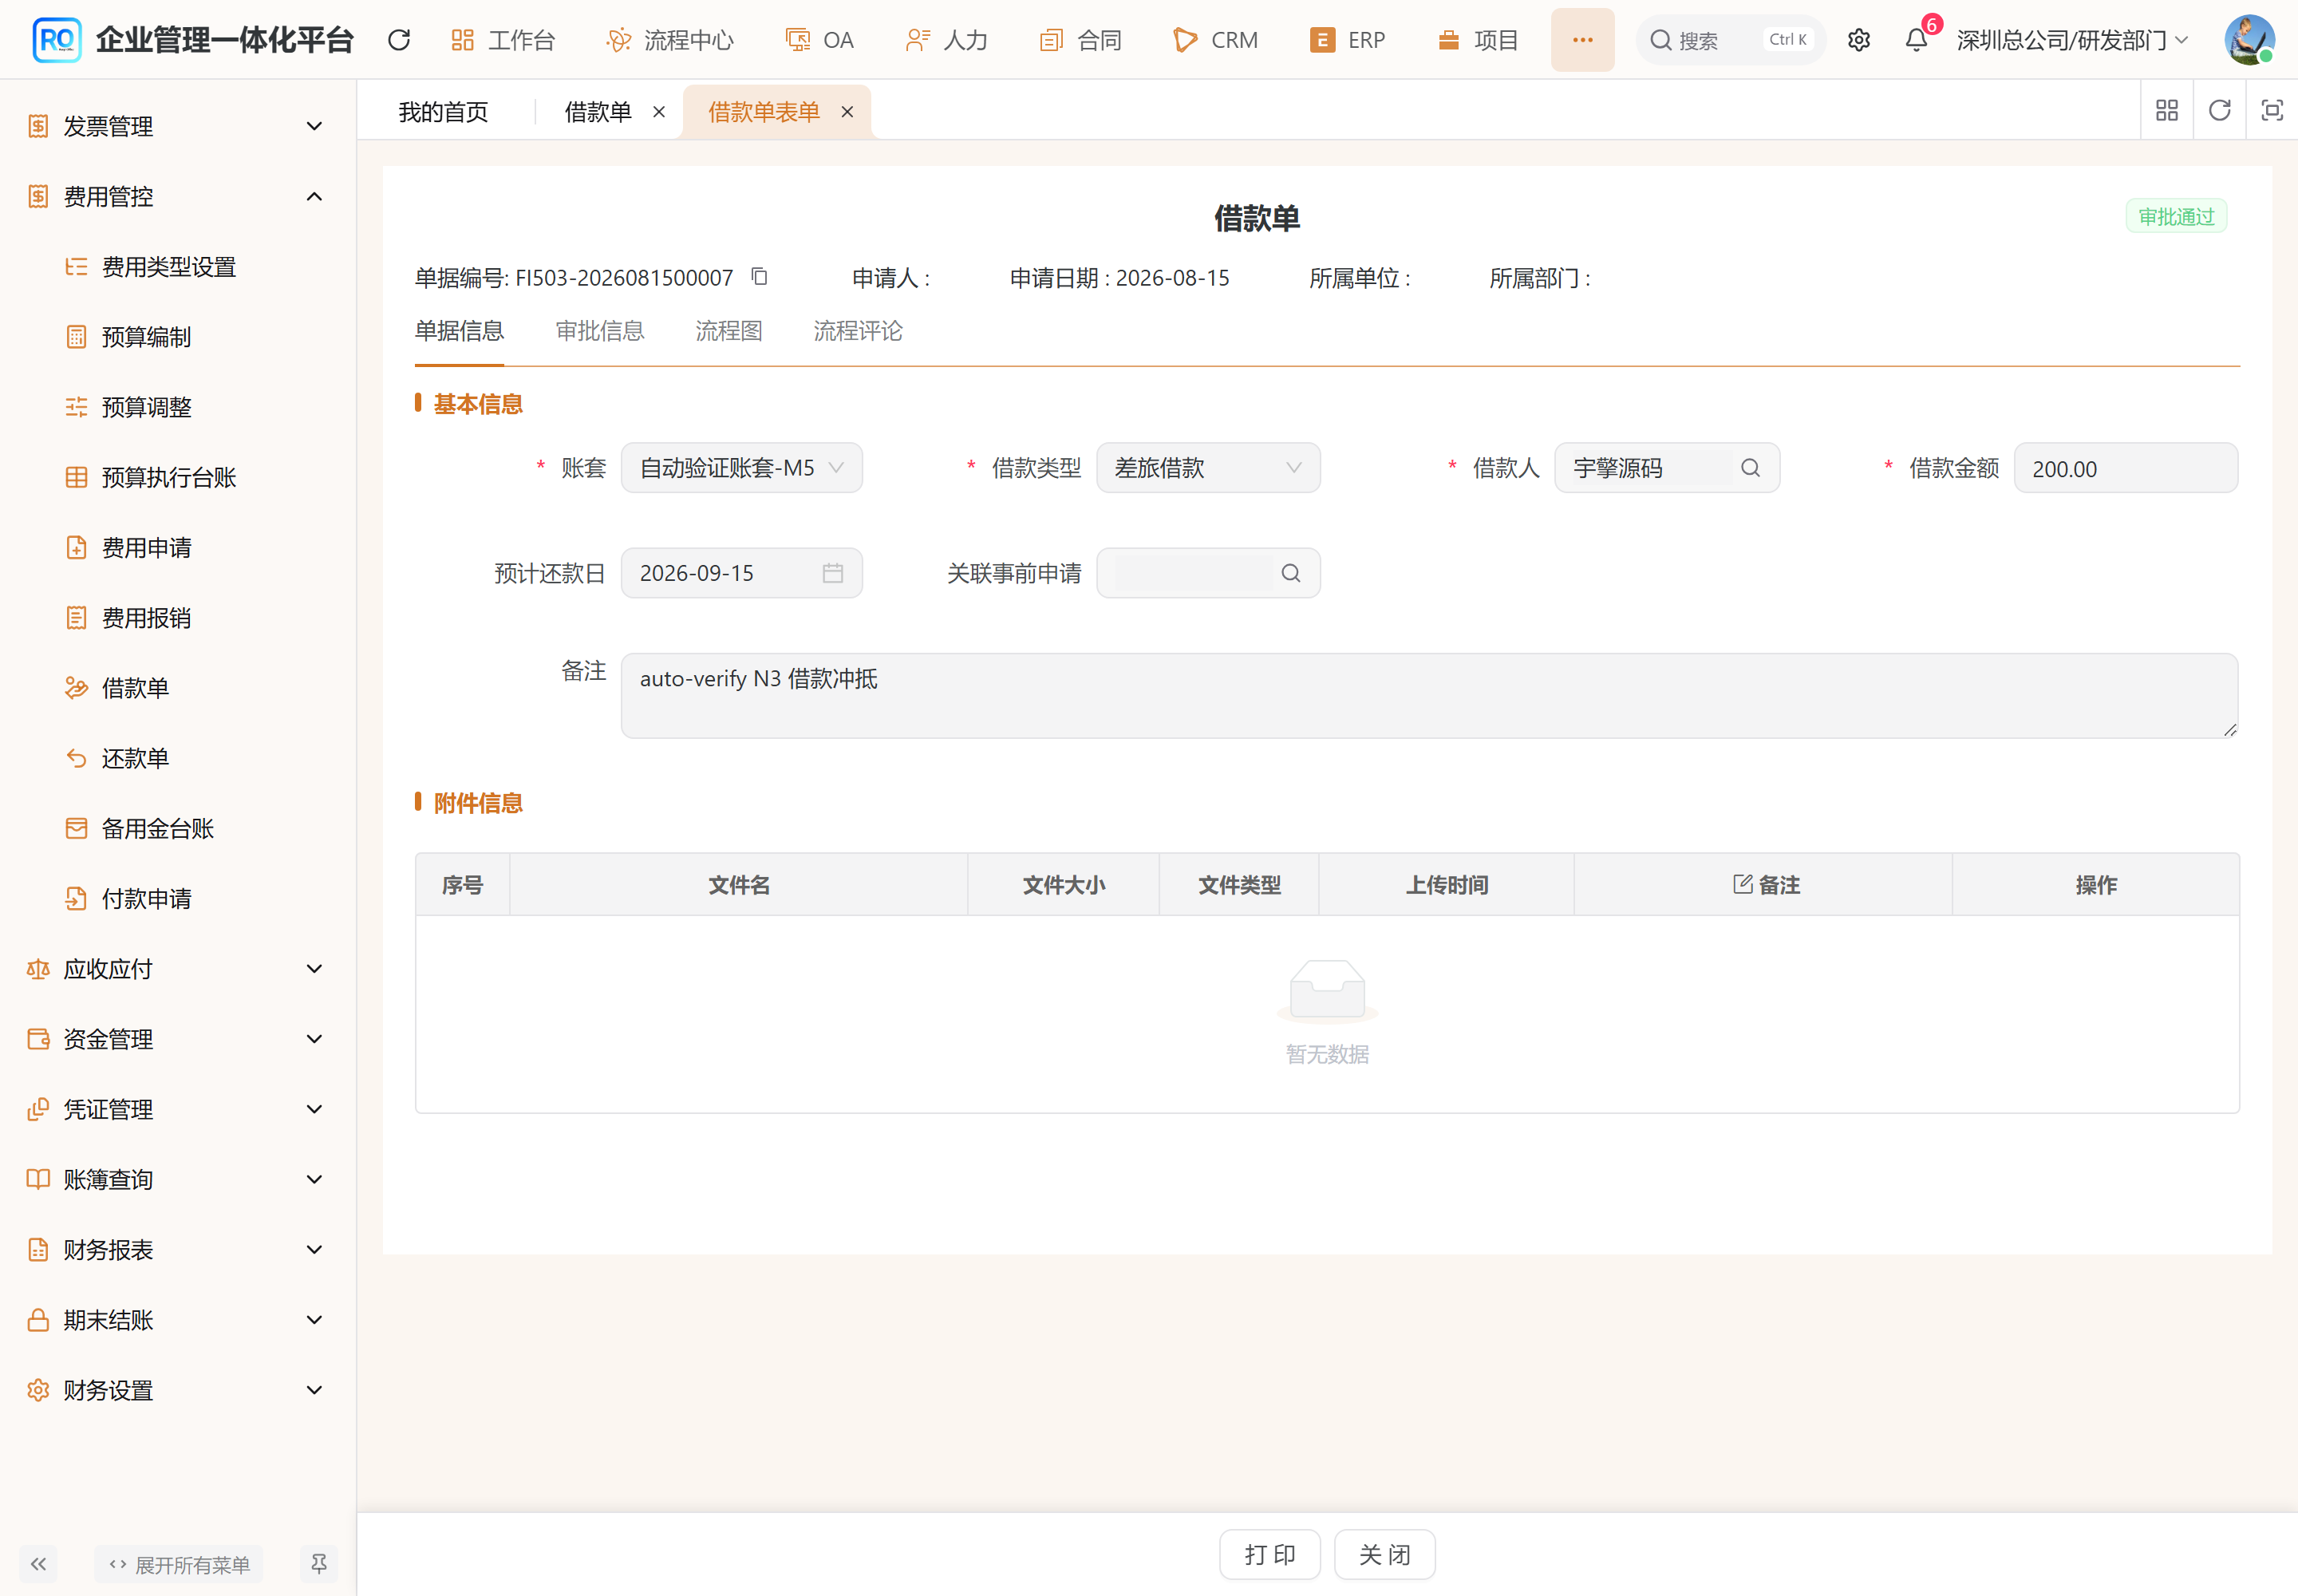This screenshot has height=1596, width=2298.
Task: Click the pin icon at sidebar bottom
Action: 319,1564
